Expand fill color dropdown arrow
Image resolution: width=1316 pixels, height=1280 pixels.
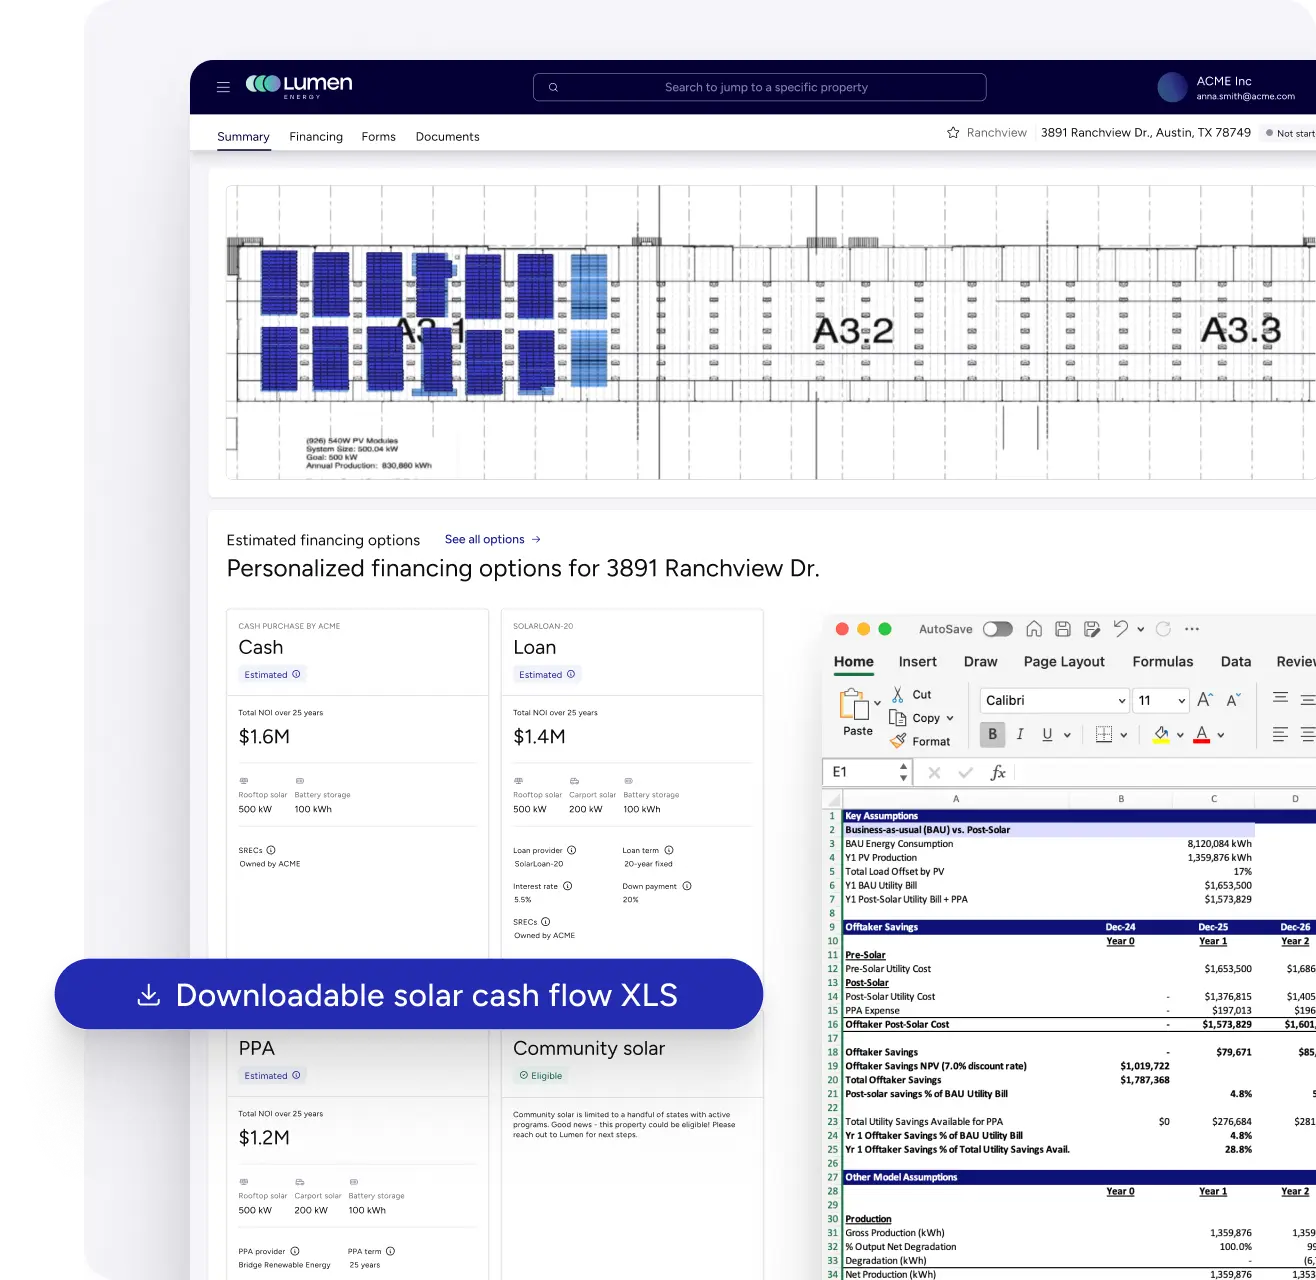[x=1180, y=735]
